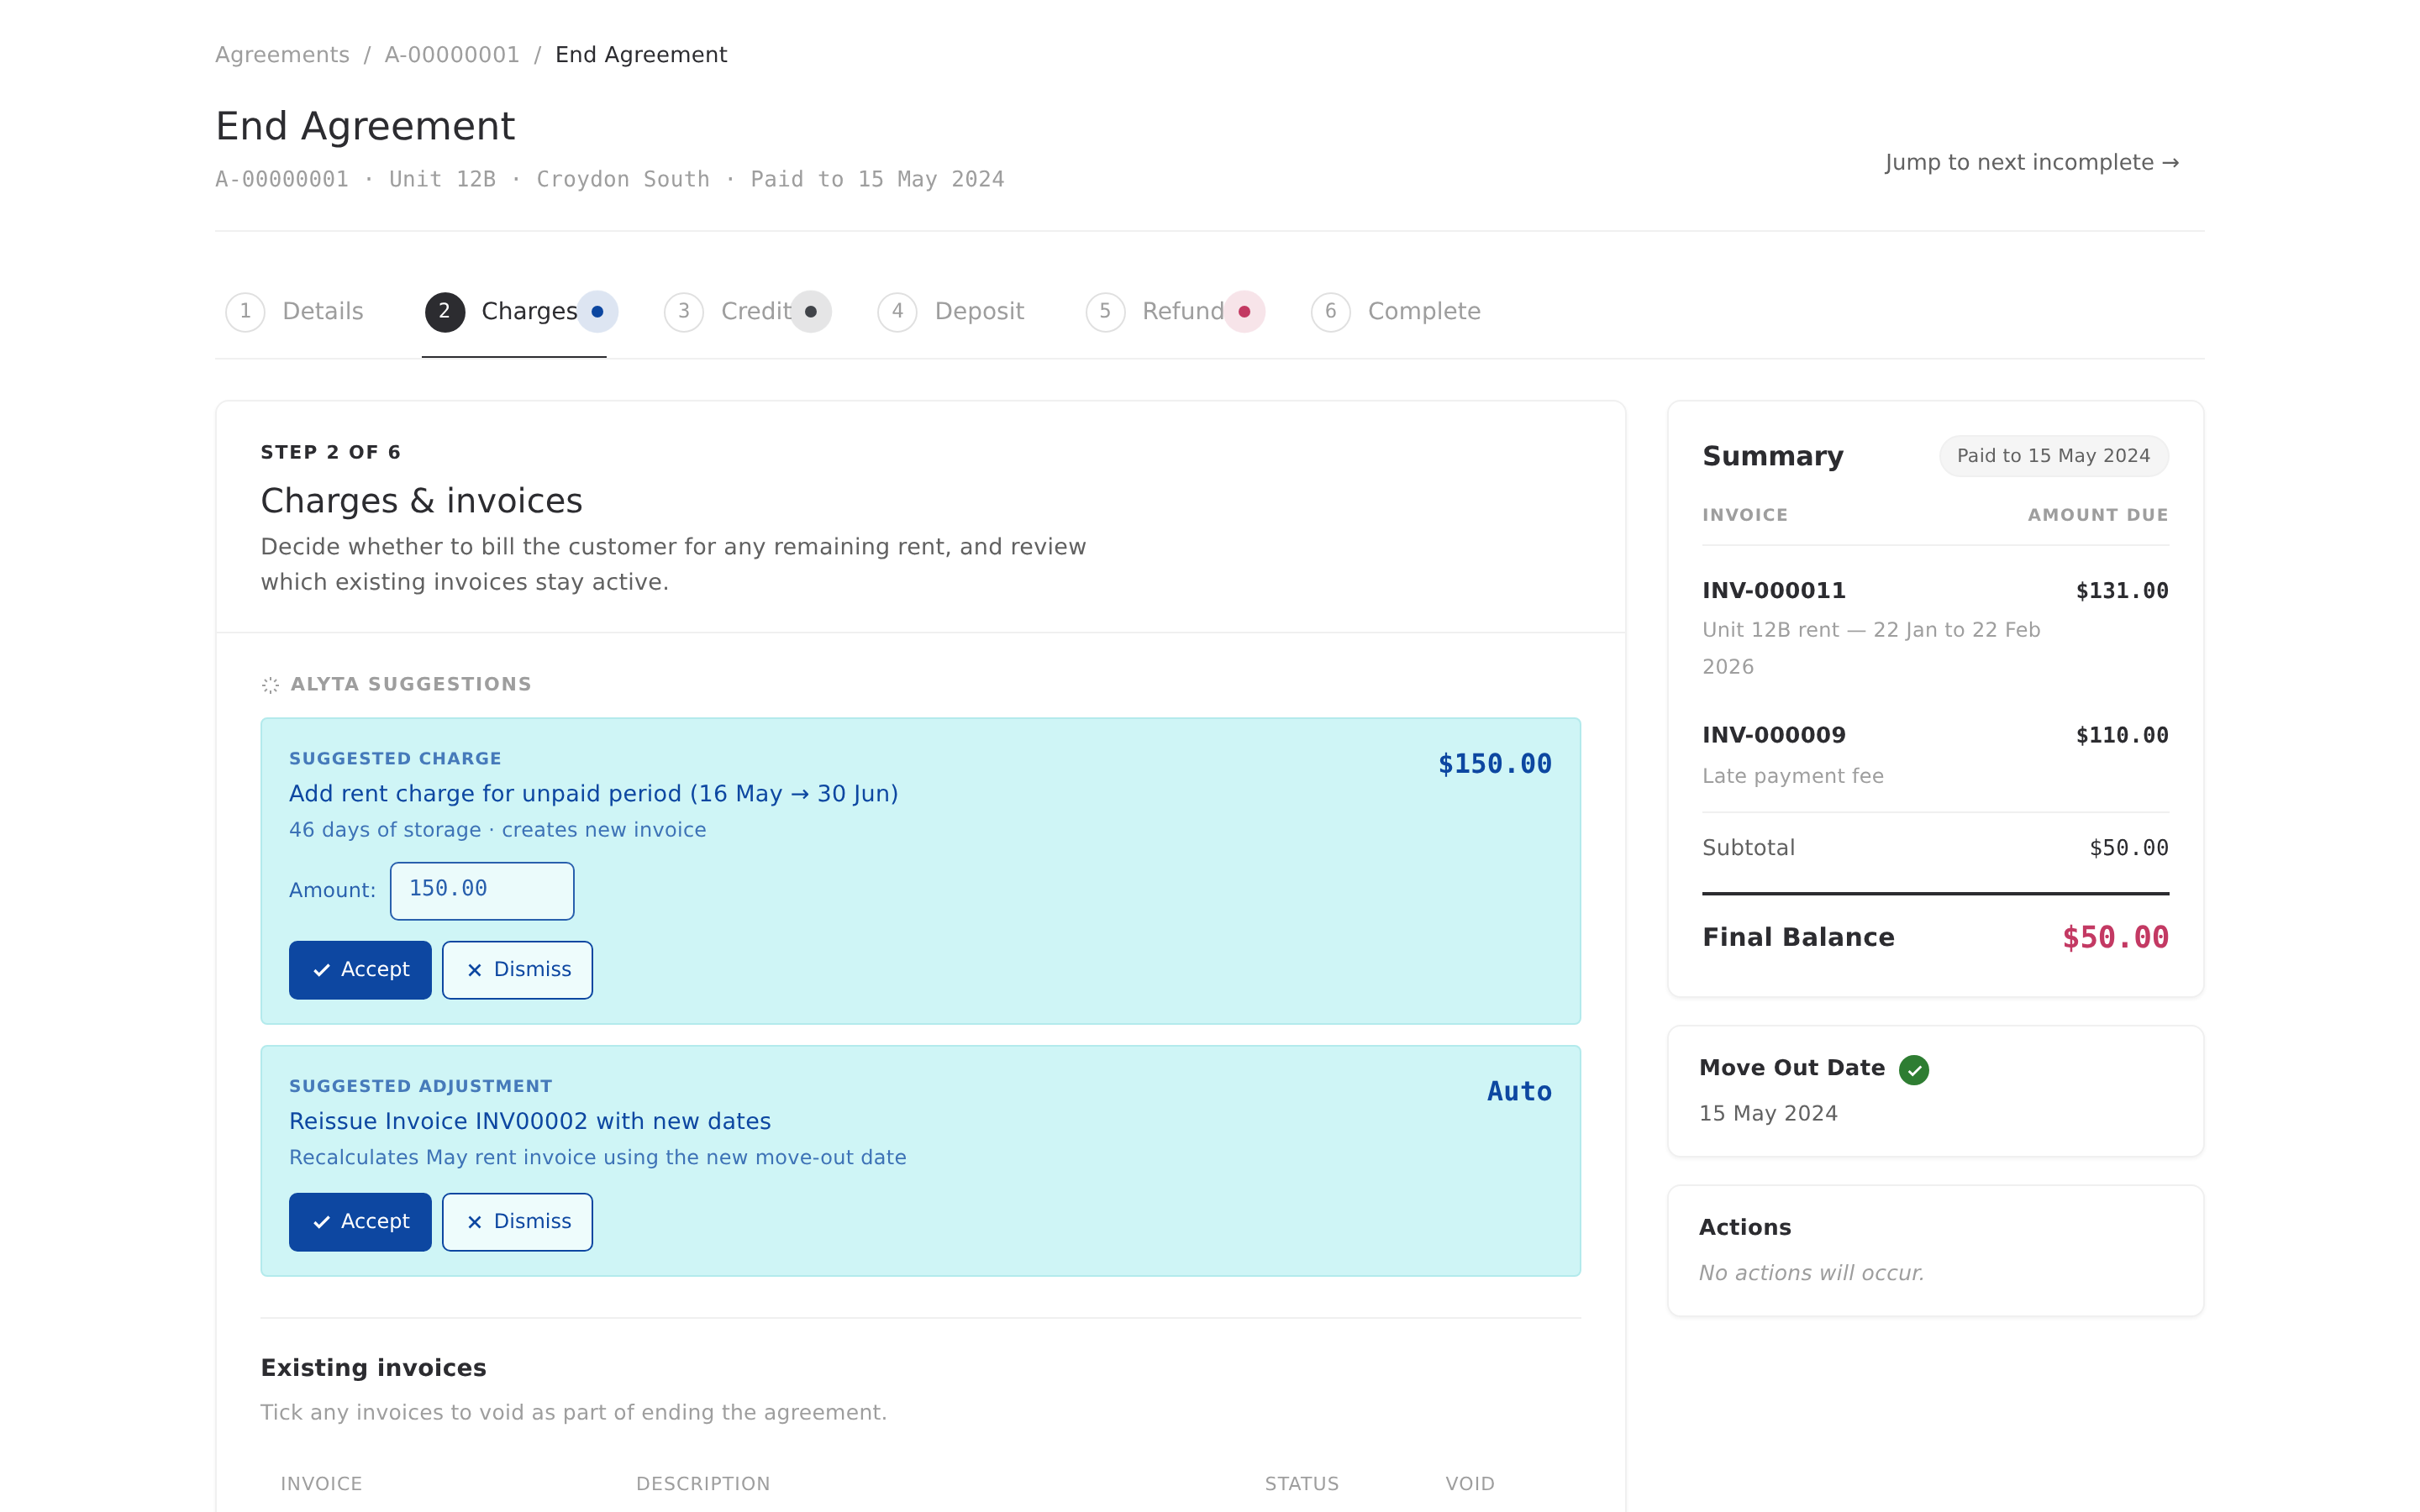Click the Alyta Suggestions sparkle icon
Image resolution: width=2420 pixels, height=1512 pixels.
pyautogui.click(x=270, y=685)
